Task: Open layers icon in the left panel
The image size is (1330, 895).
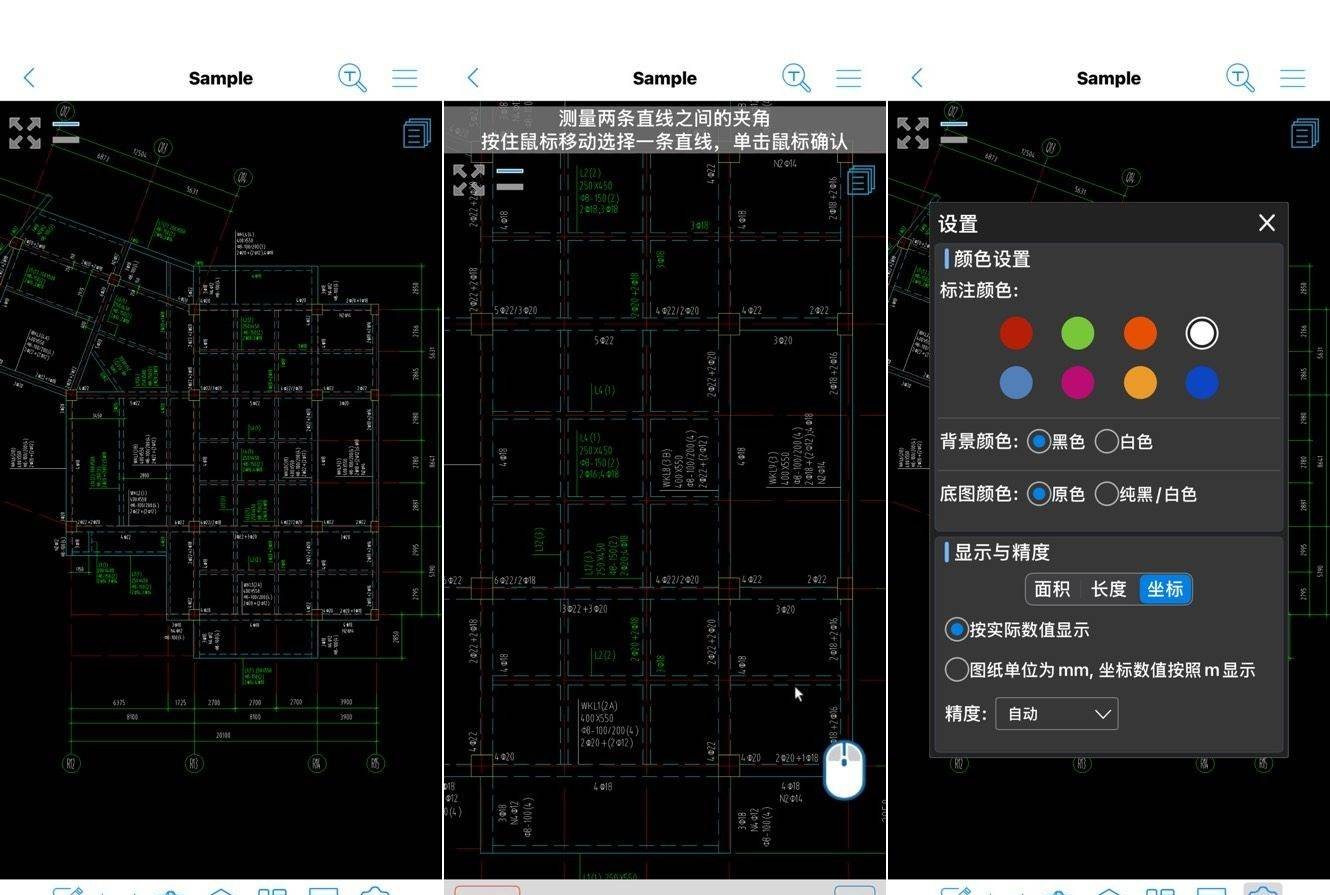Action: tap(417, 133)
